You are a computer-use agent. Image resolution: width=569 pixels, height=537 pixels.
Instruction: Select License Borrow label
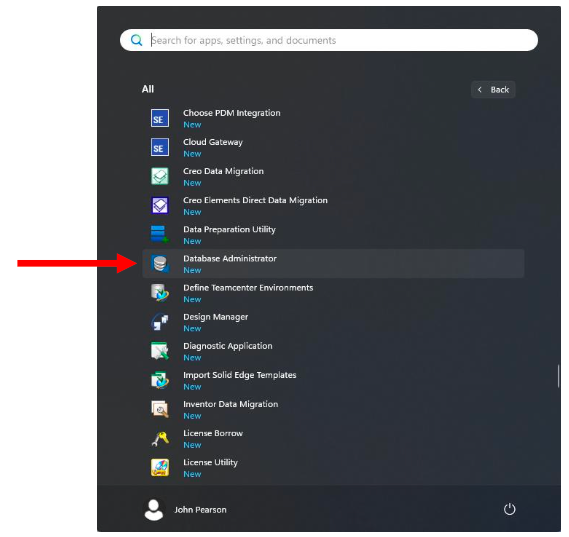[x=213, y=433]
